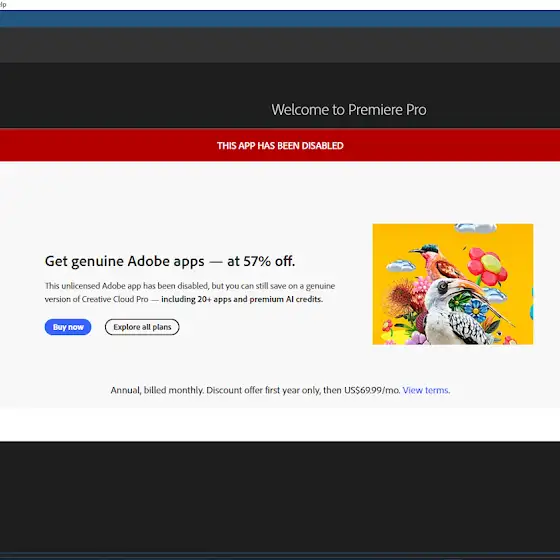Click the dark gray menu bar strip
This screenshot has width=560, height=560.
[280, 45]
